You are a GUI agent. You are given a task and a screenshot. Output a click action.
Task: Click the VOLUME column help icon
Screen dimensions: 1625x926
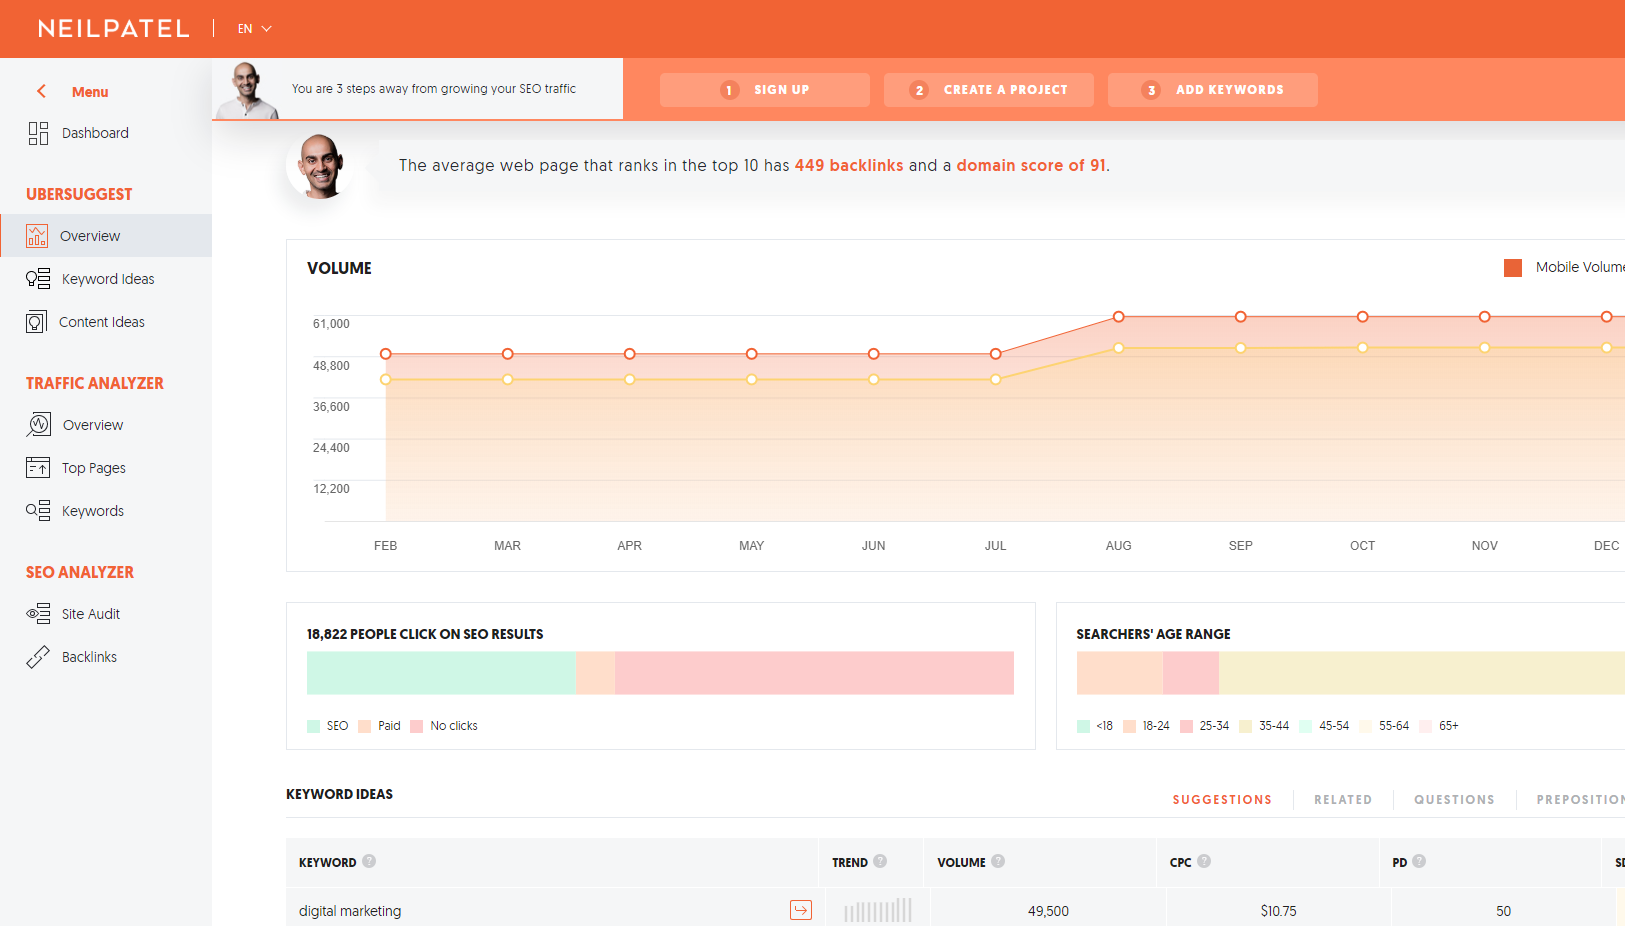pos(998,861)
